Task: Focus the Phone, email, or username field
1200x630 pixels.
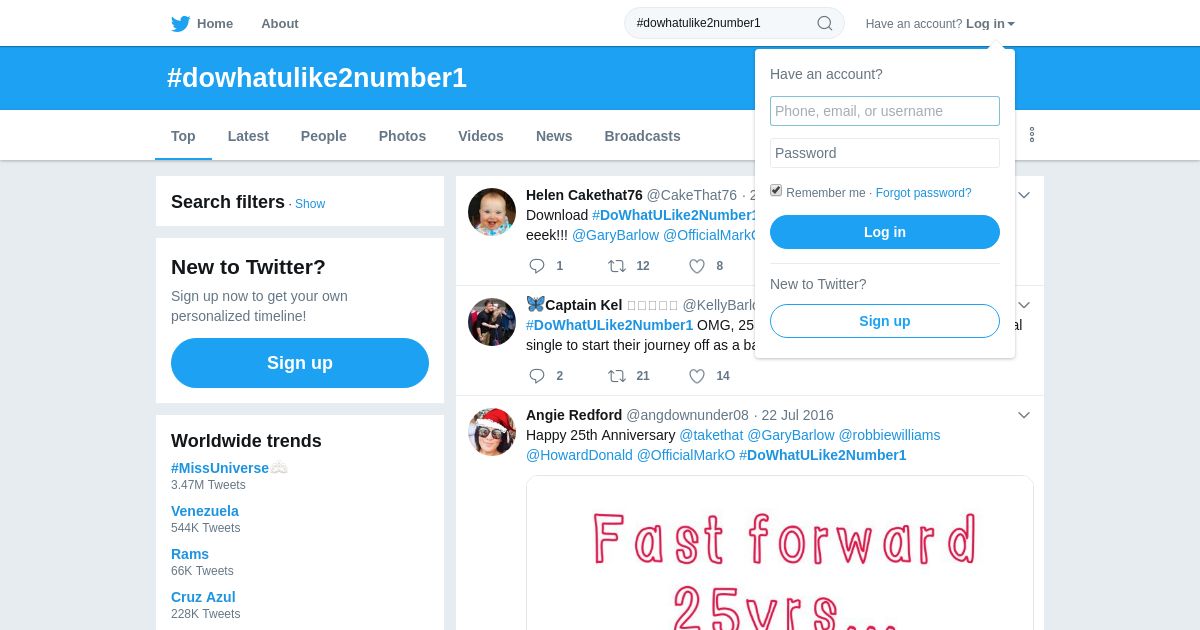Action: (885, 111)
